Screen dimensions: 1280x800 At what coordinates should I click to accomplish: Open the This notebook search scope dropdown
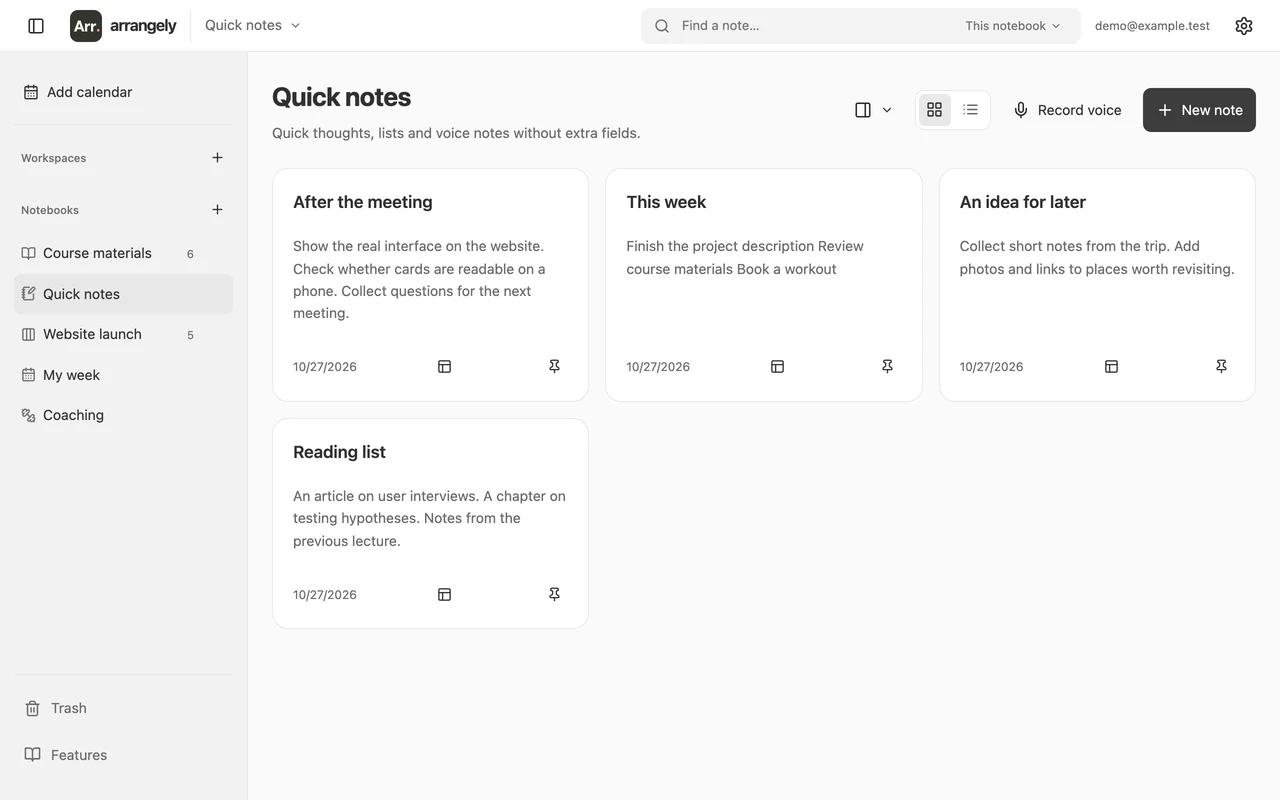click(x=1013, y=26)
